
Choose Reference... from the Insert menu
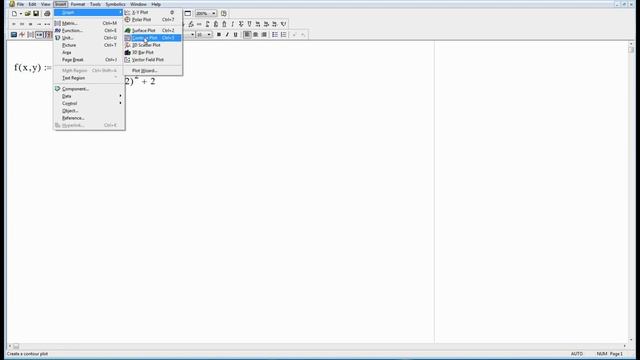tap(89, 118)
